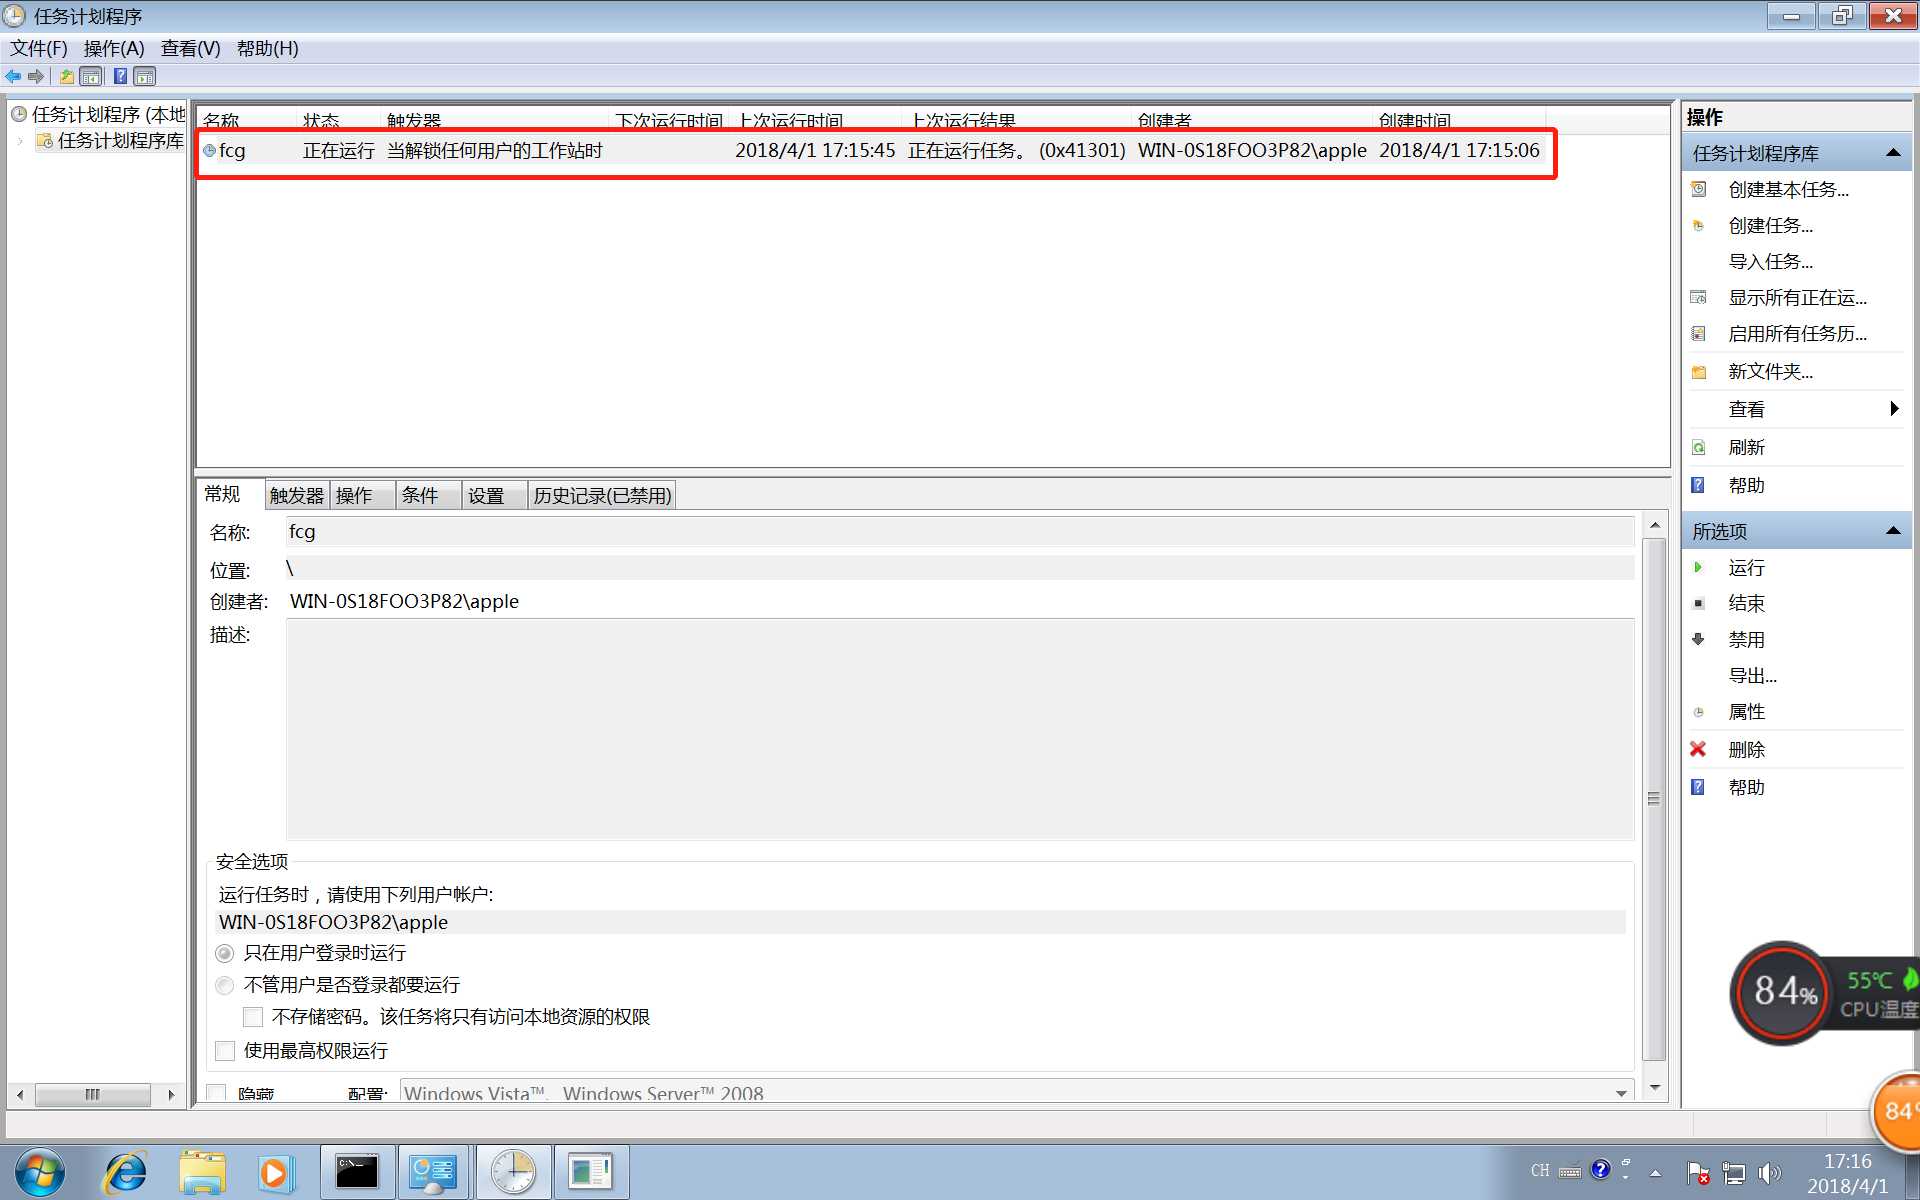The width and height of the screenshot is (1920, 1200).
Task: Toggle the action pane toolbar icon
Action: point(145,76)
